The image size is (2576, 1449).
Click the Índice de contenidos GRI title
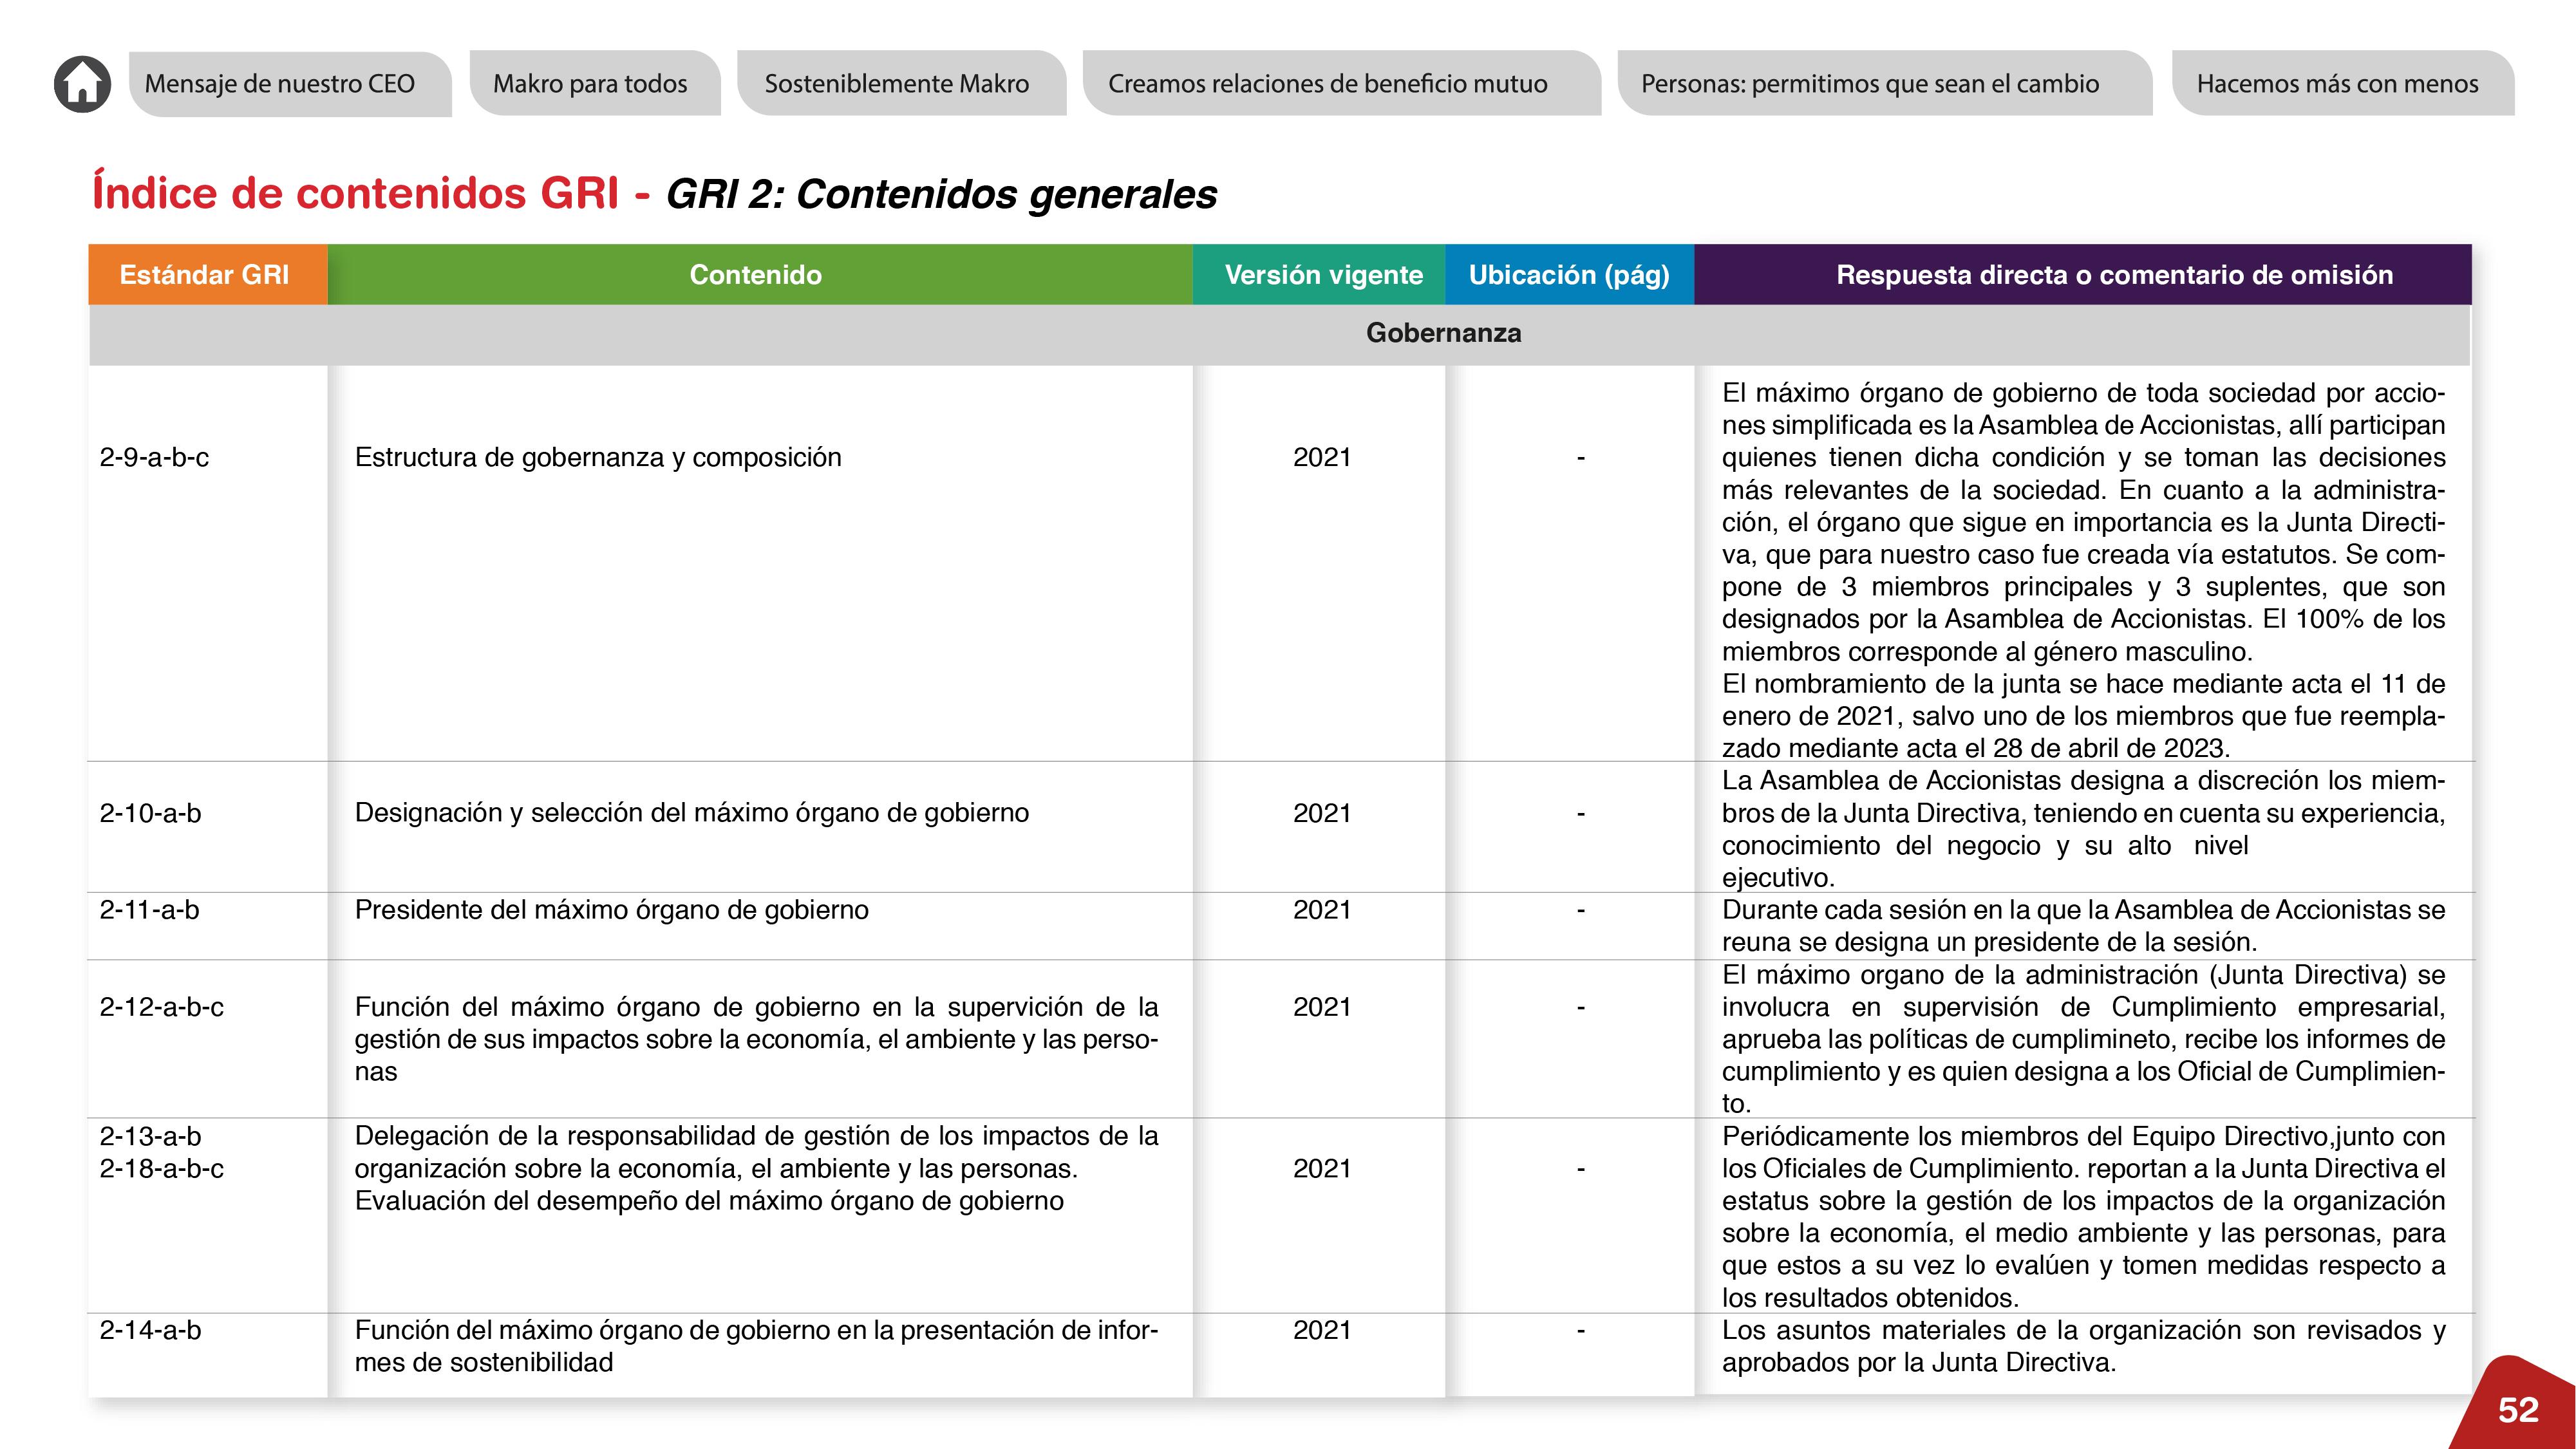pos(355,193)
